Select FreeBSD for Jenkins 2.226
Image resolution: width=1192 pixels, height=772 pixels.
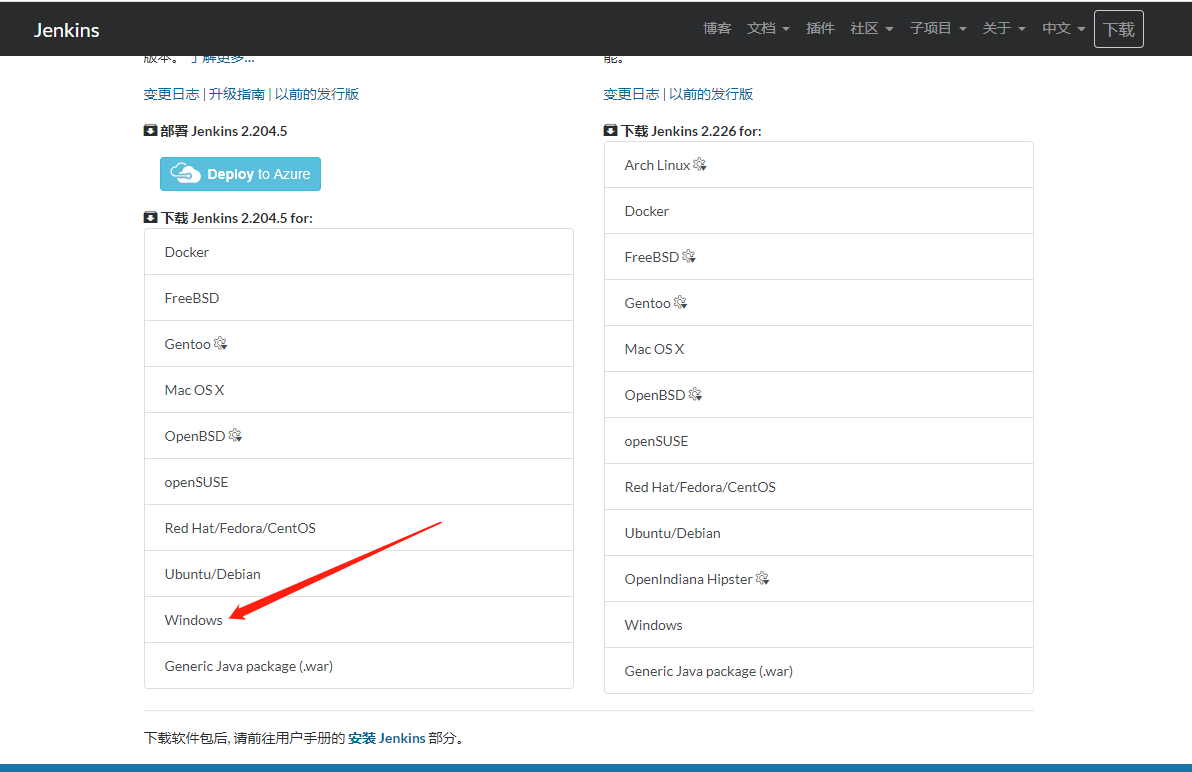(x=819, y=257)
